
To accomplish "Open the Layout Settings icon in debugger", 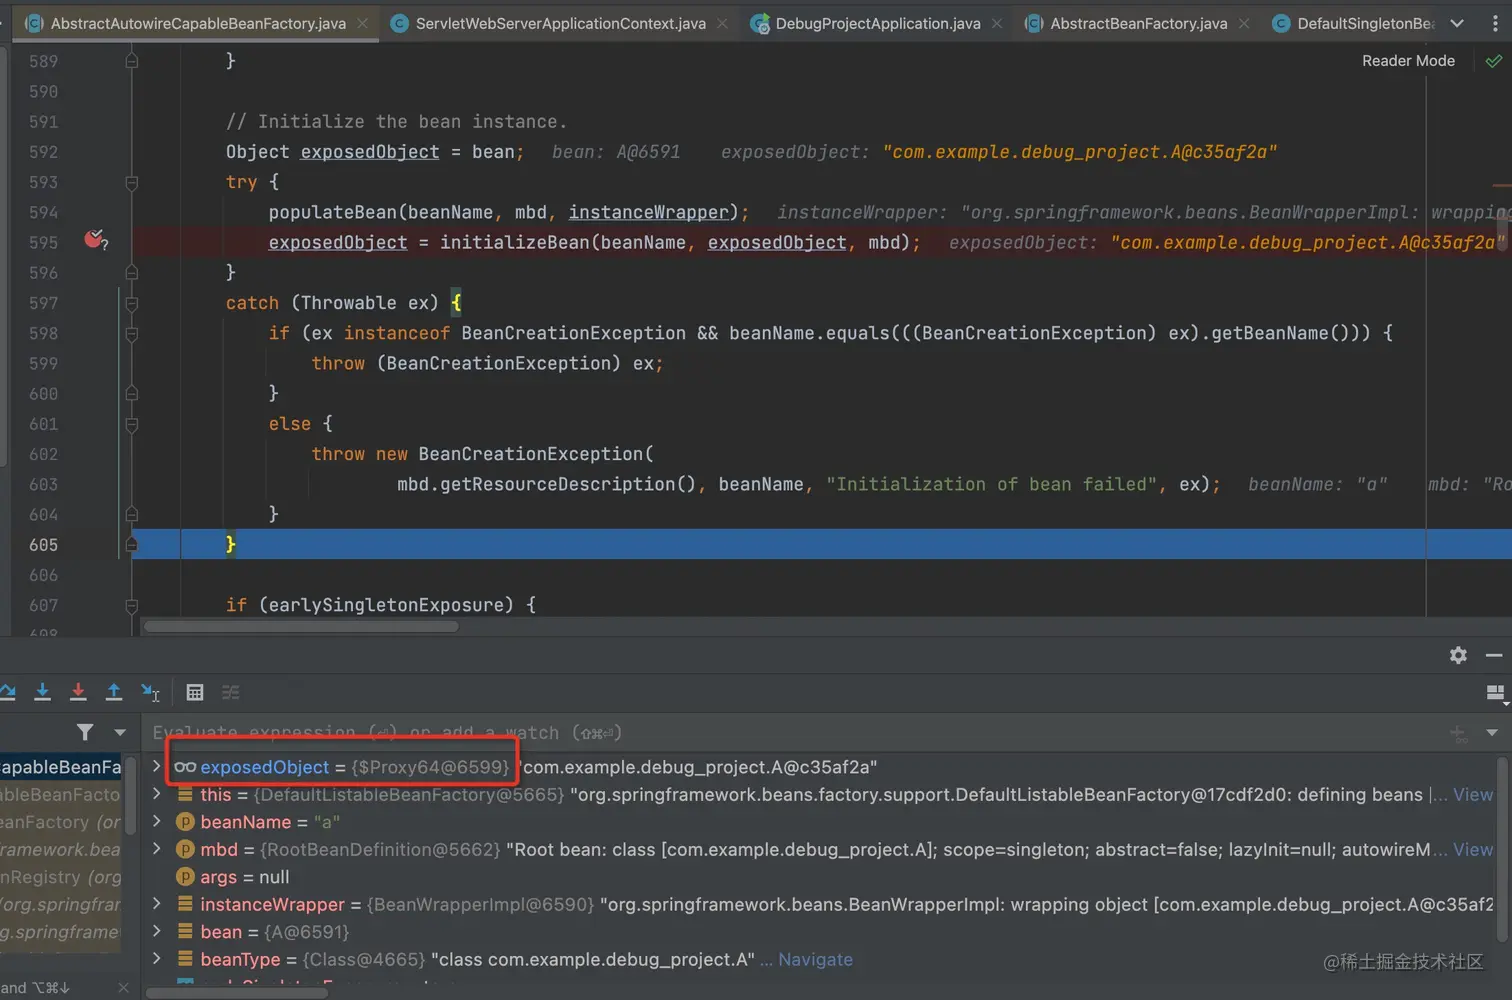I will coord(1496,693).
